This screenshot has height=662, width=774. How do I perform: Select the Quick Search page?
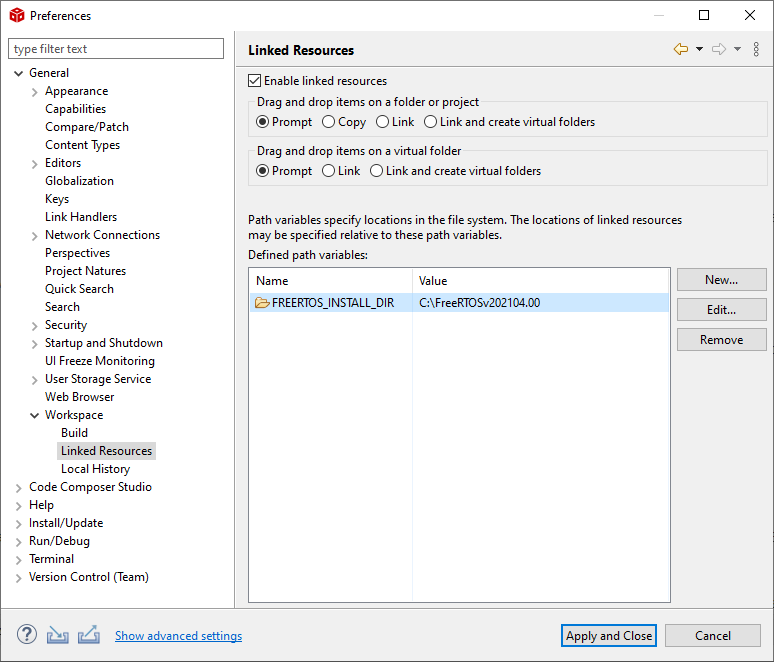coord(79,289)
